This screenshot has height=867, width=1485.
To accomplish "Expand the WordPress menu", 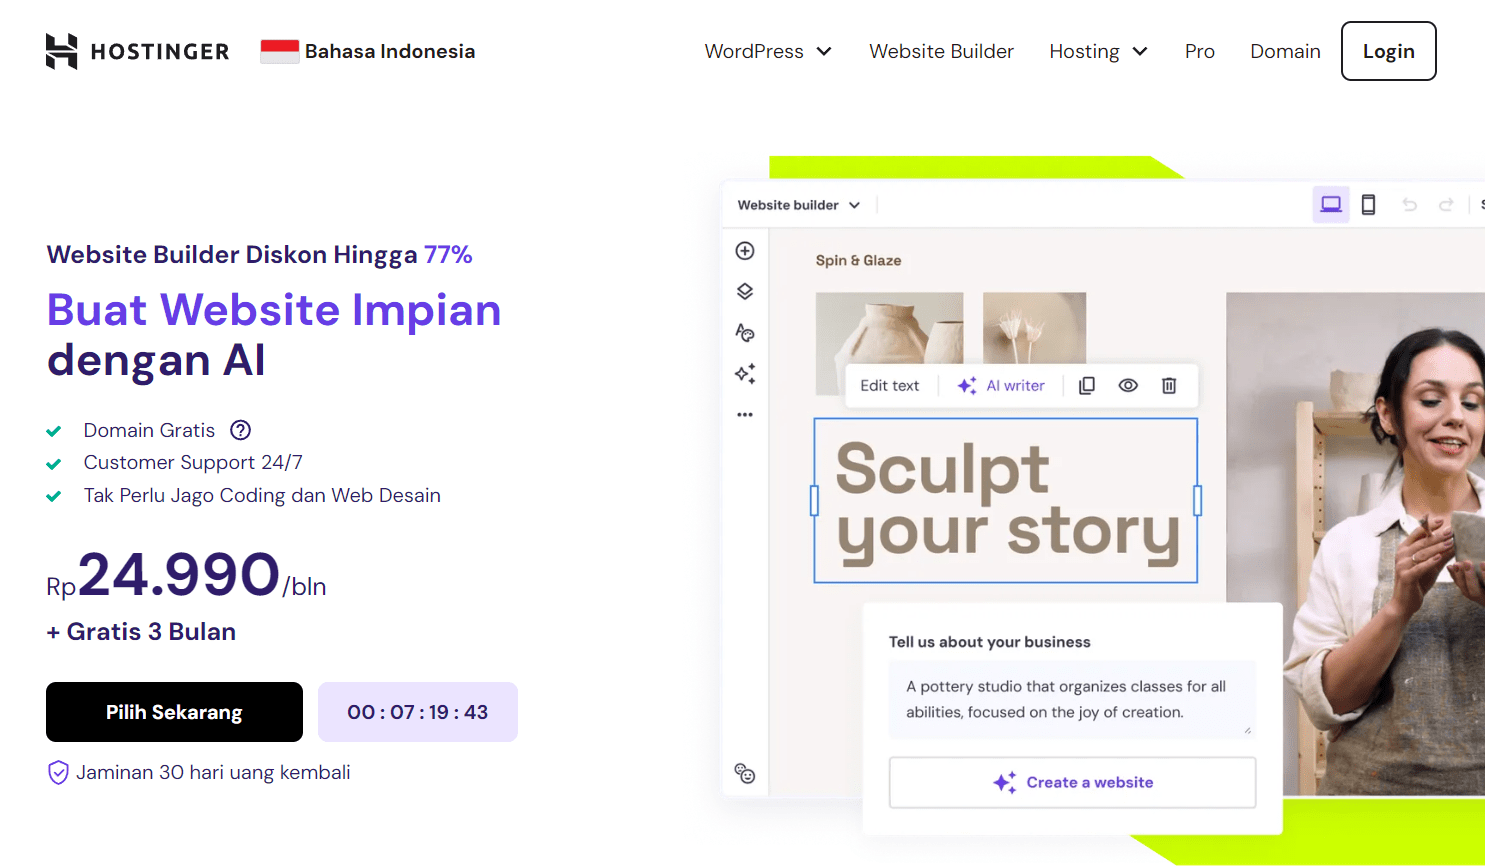I will (x=768, y=51).
